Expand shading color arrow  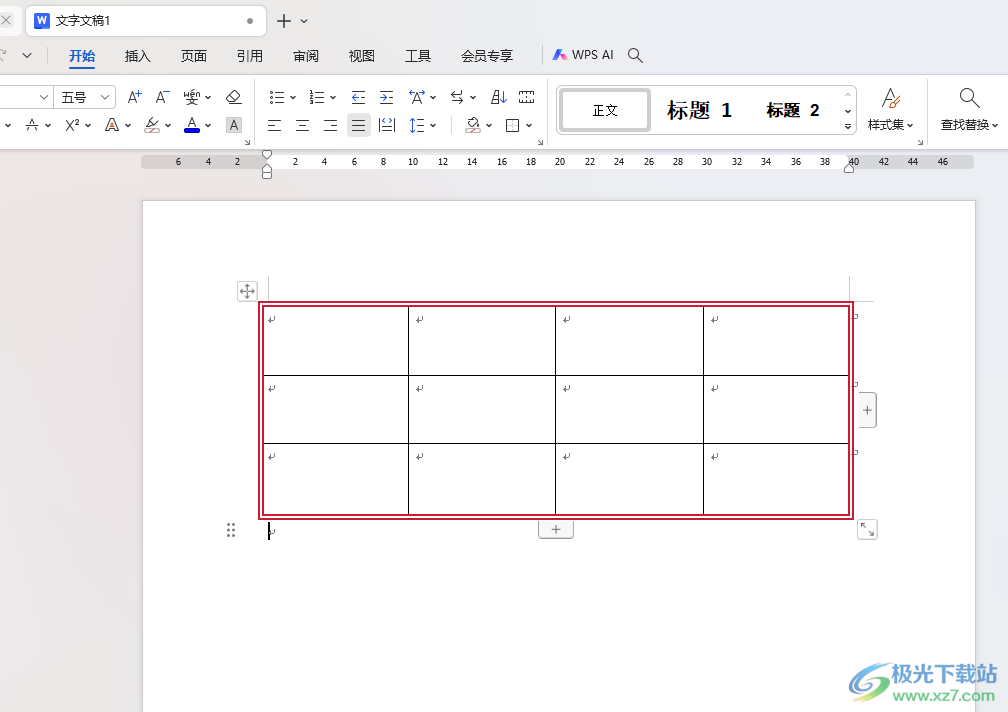(x=489, y=125)
